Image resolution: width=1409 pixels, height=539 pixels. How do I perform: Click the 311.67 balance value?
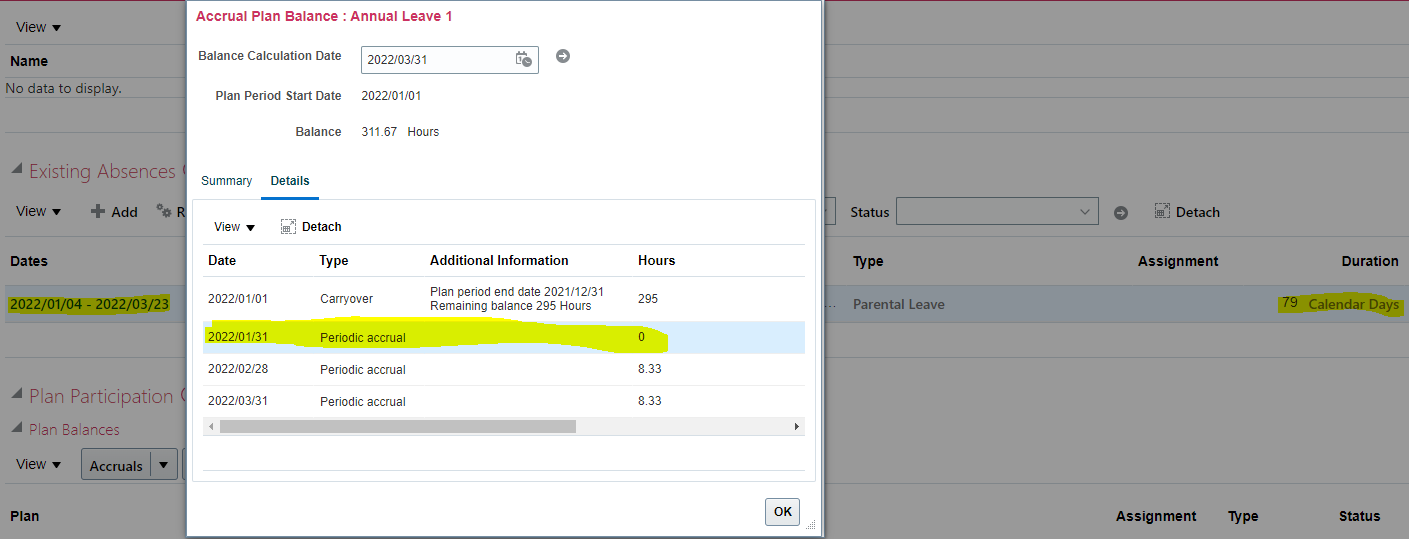click(x=379, y=132)
